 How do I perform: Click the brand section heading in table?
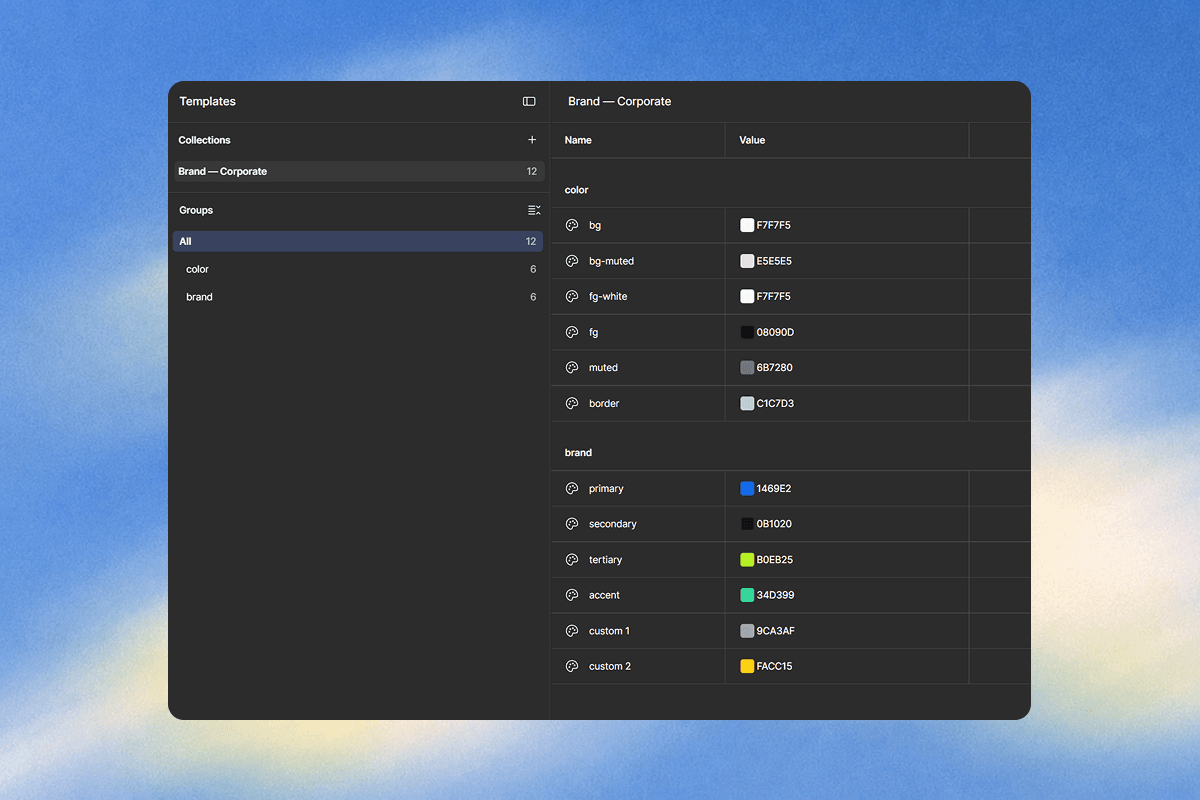point(578,453)
